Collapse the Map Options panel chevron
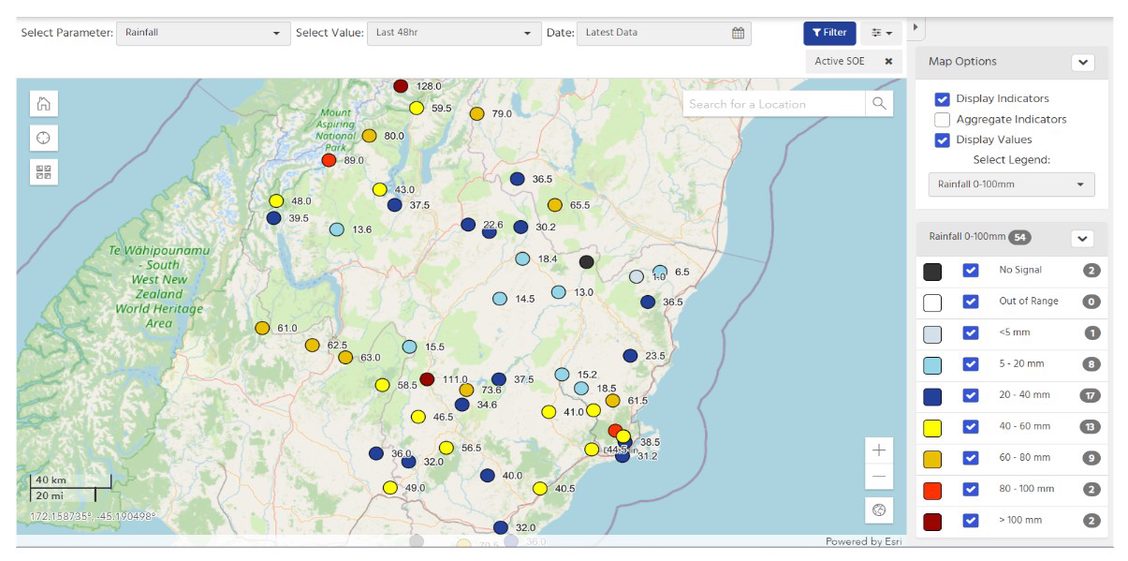The width and height of the screenshot is (1128, 561). click(1083, 62)
